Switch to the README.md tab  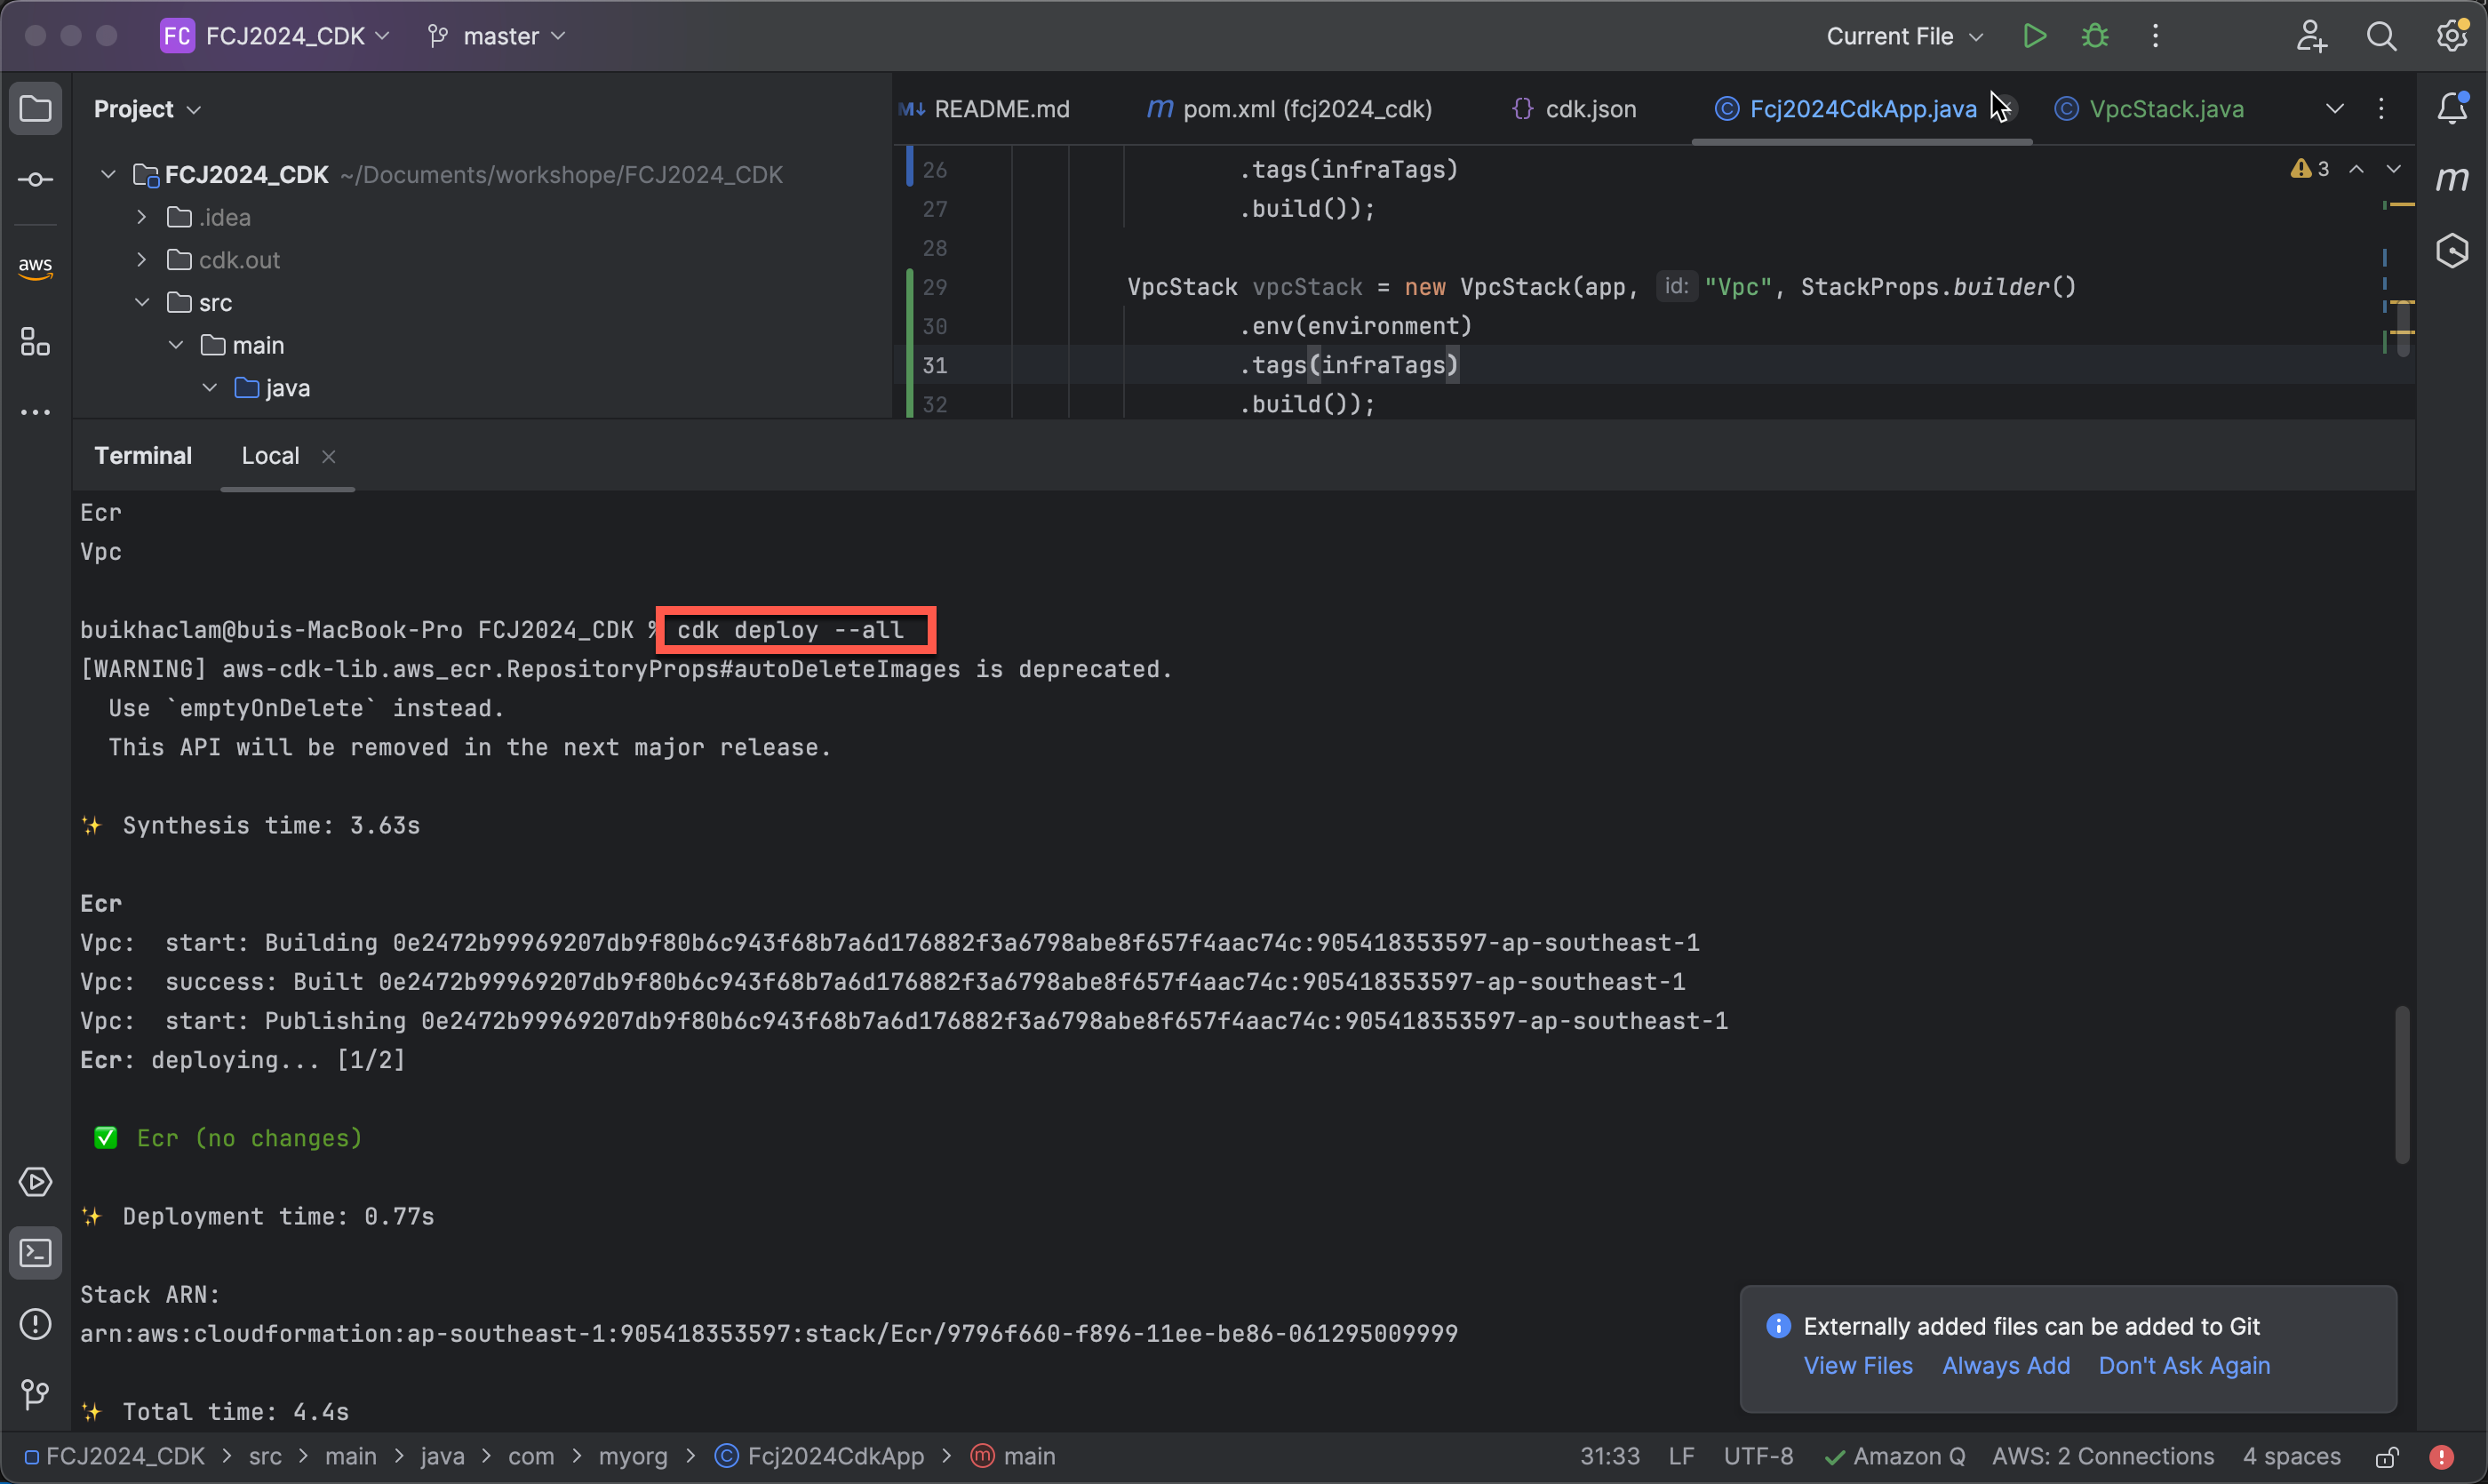pyautogui.click(x=984, y=109)
